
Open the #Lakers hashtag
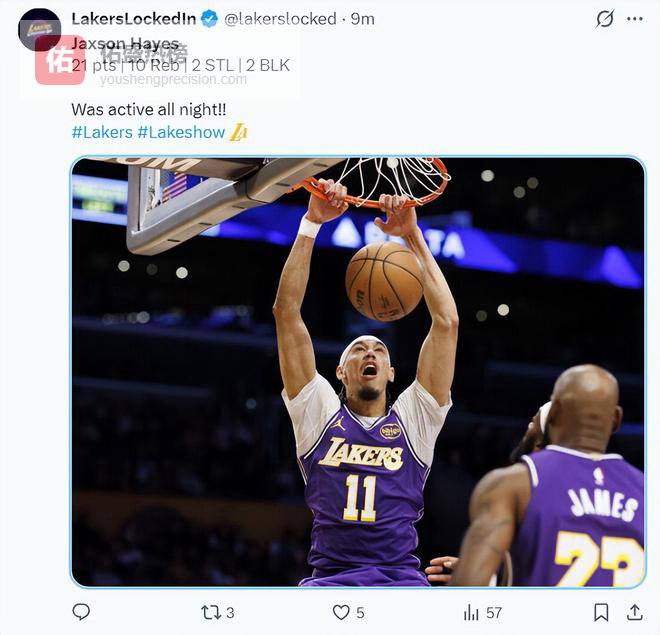coord(102,132)
